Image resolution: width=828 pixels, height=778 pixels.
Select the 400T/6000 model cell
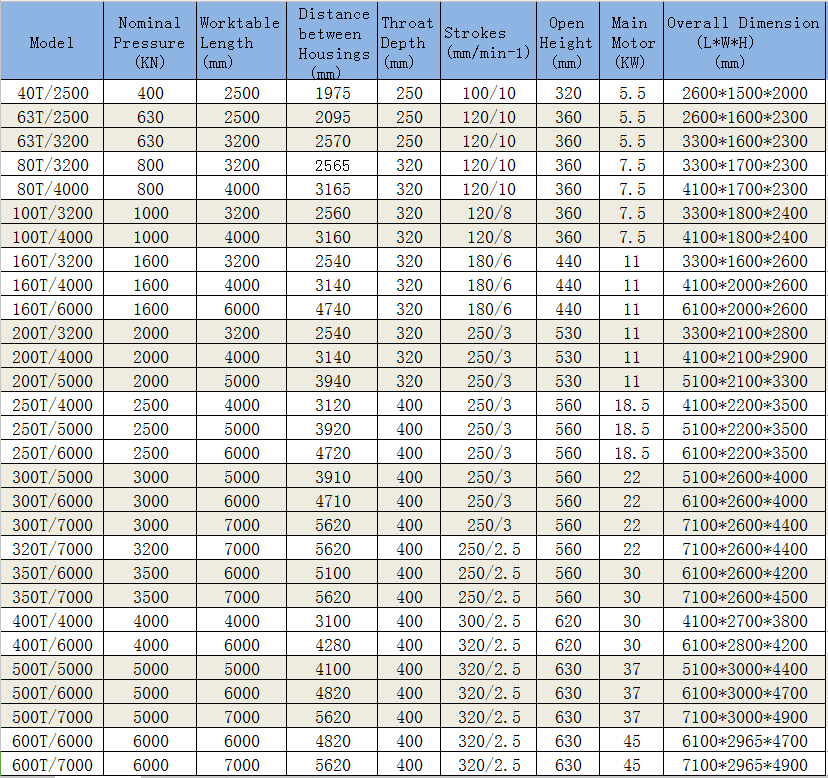53,645
